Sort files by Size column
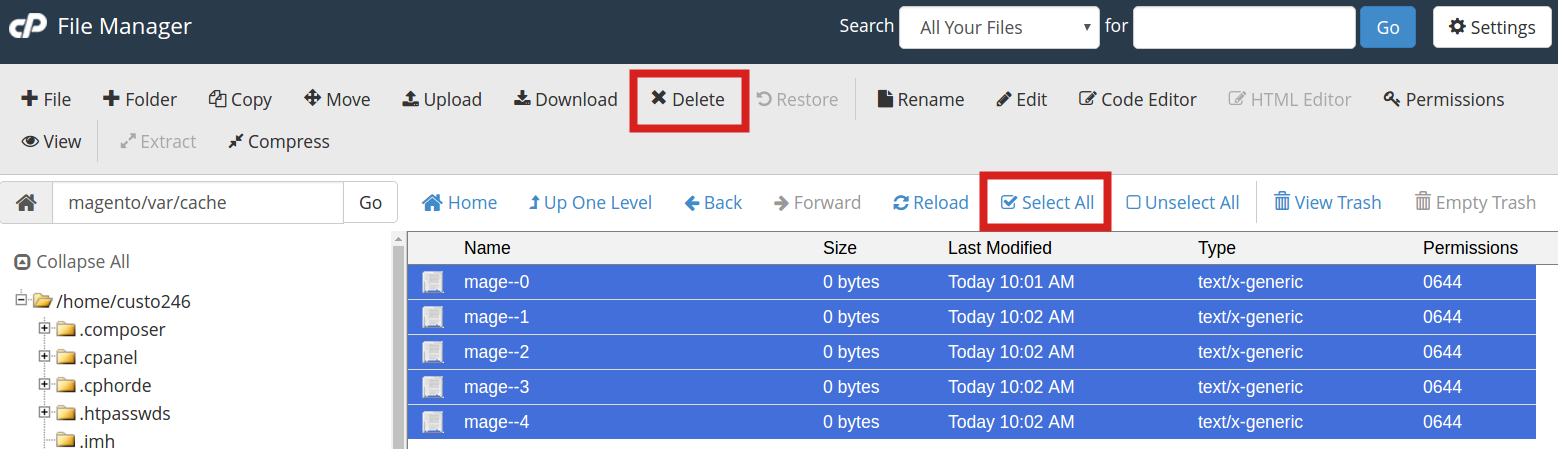The width and height of the screenshot is (1558, 449). (839, 248)
